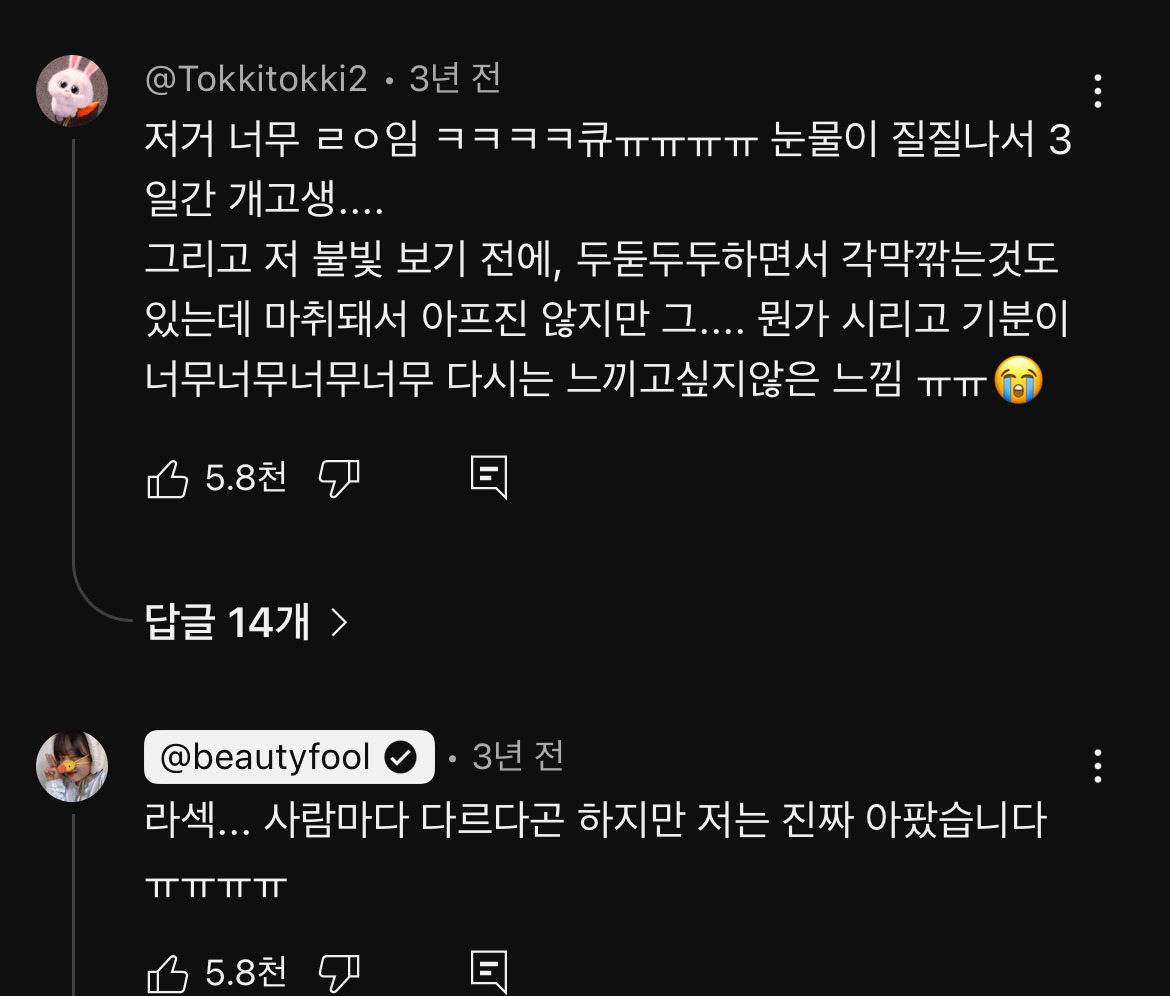
Task: Click the 5.8천 like count on @Tokkitokki2's comment
Action: pos(246,478)
